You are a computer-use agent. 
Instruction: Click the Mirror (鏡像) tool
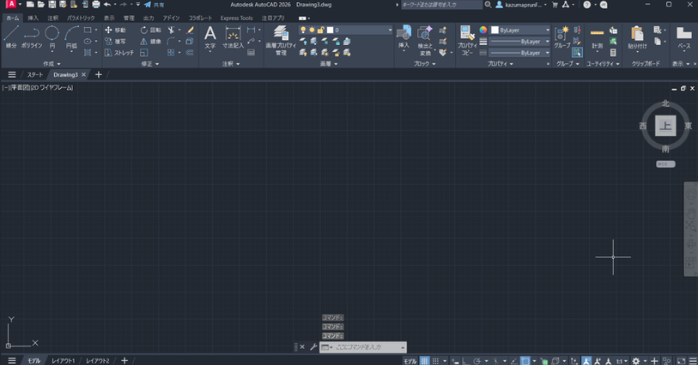point(151,41)
